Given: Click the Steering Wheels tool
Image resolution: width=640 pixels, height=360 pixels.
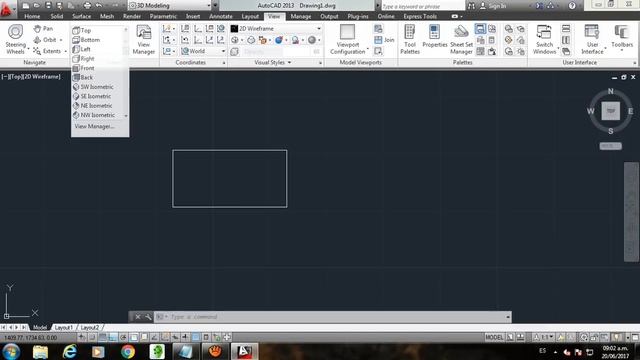Looking at the screenshot, I should 16,40.
